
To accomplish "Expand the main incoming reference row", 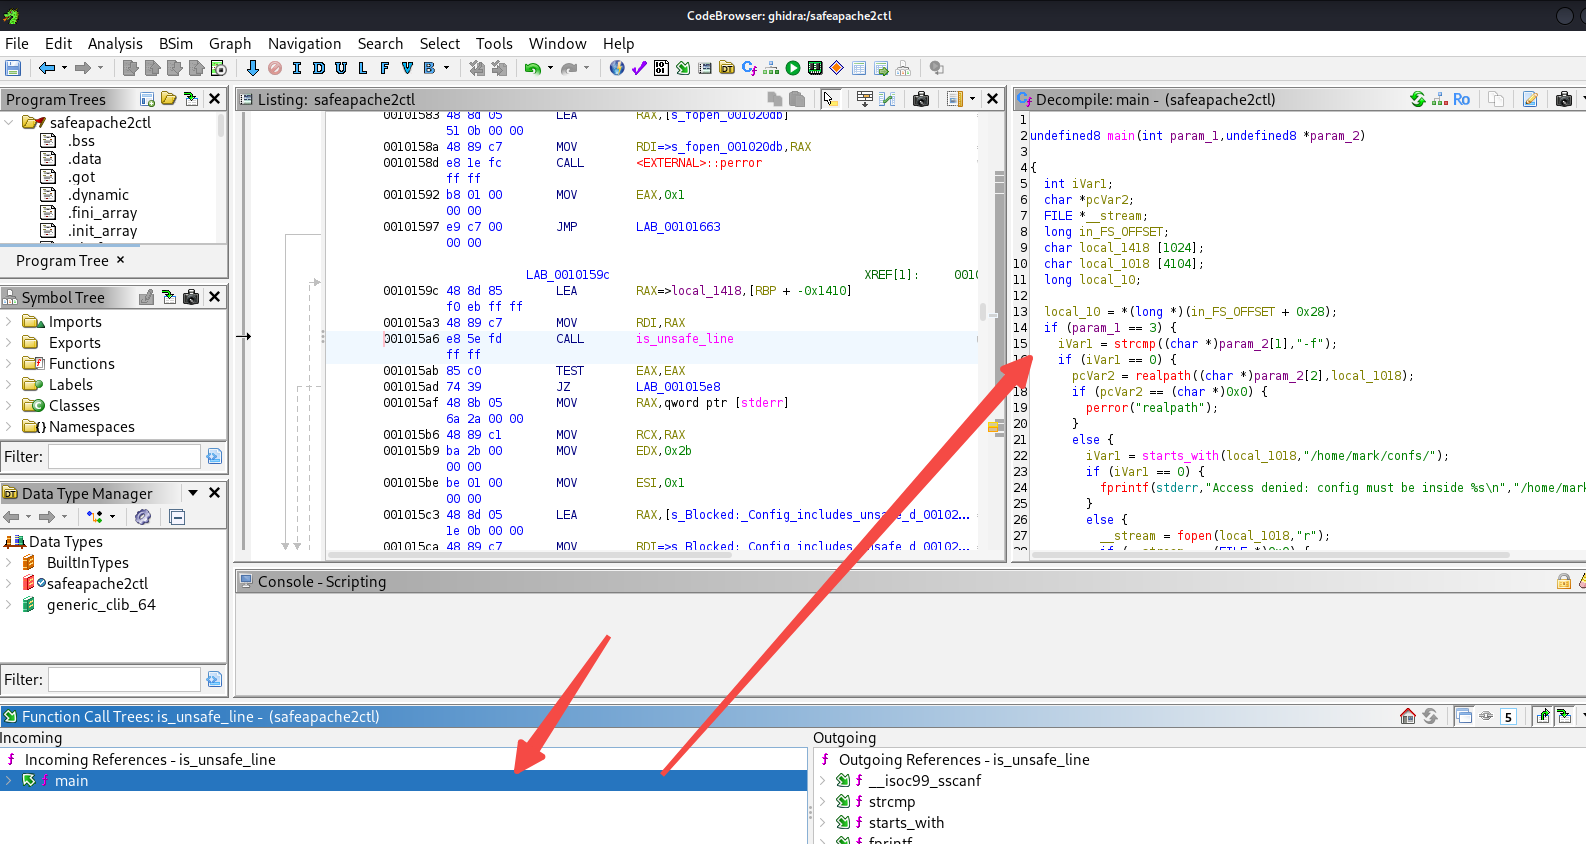I will 9,780.
